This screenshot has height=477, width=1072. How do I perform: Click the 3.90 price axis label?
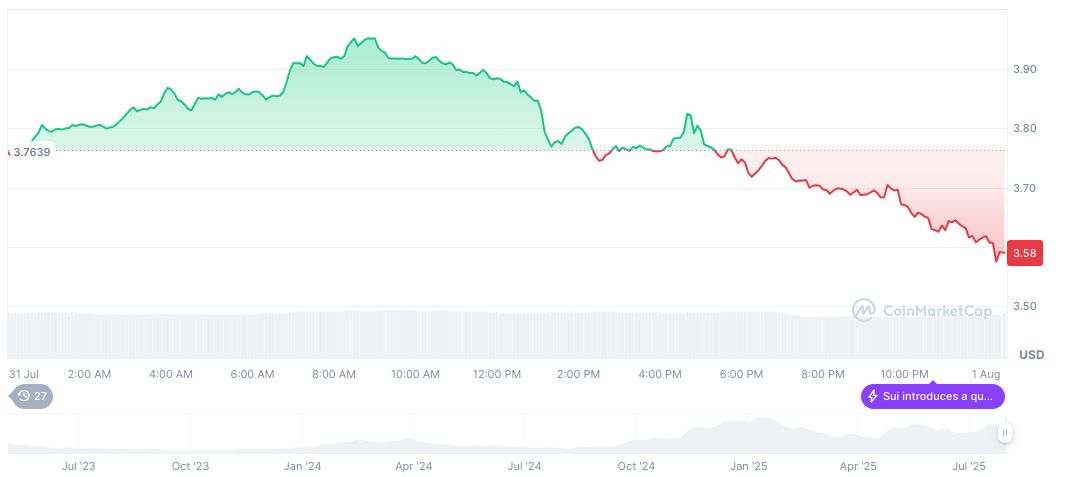1024,69
